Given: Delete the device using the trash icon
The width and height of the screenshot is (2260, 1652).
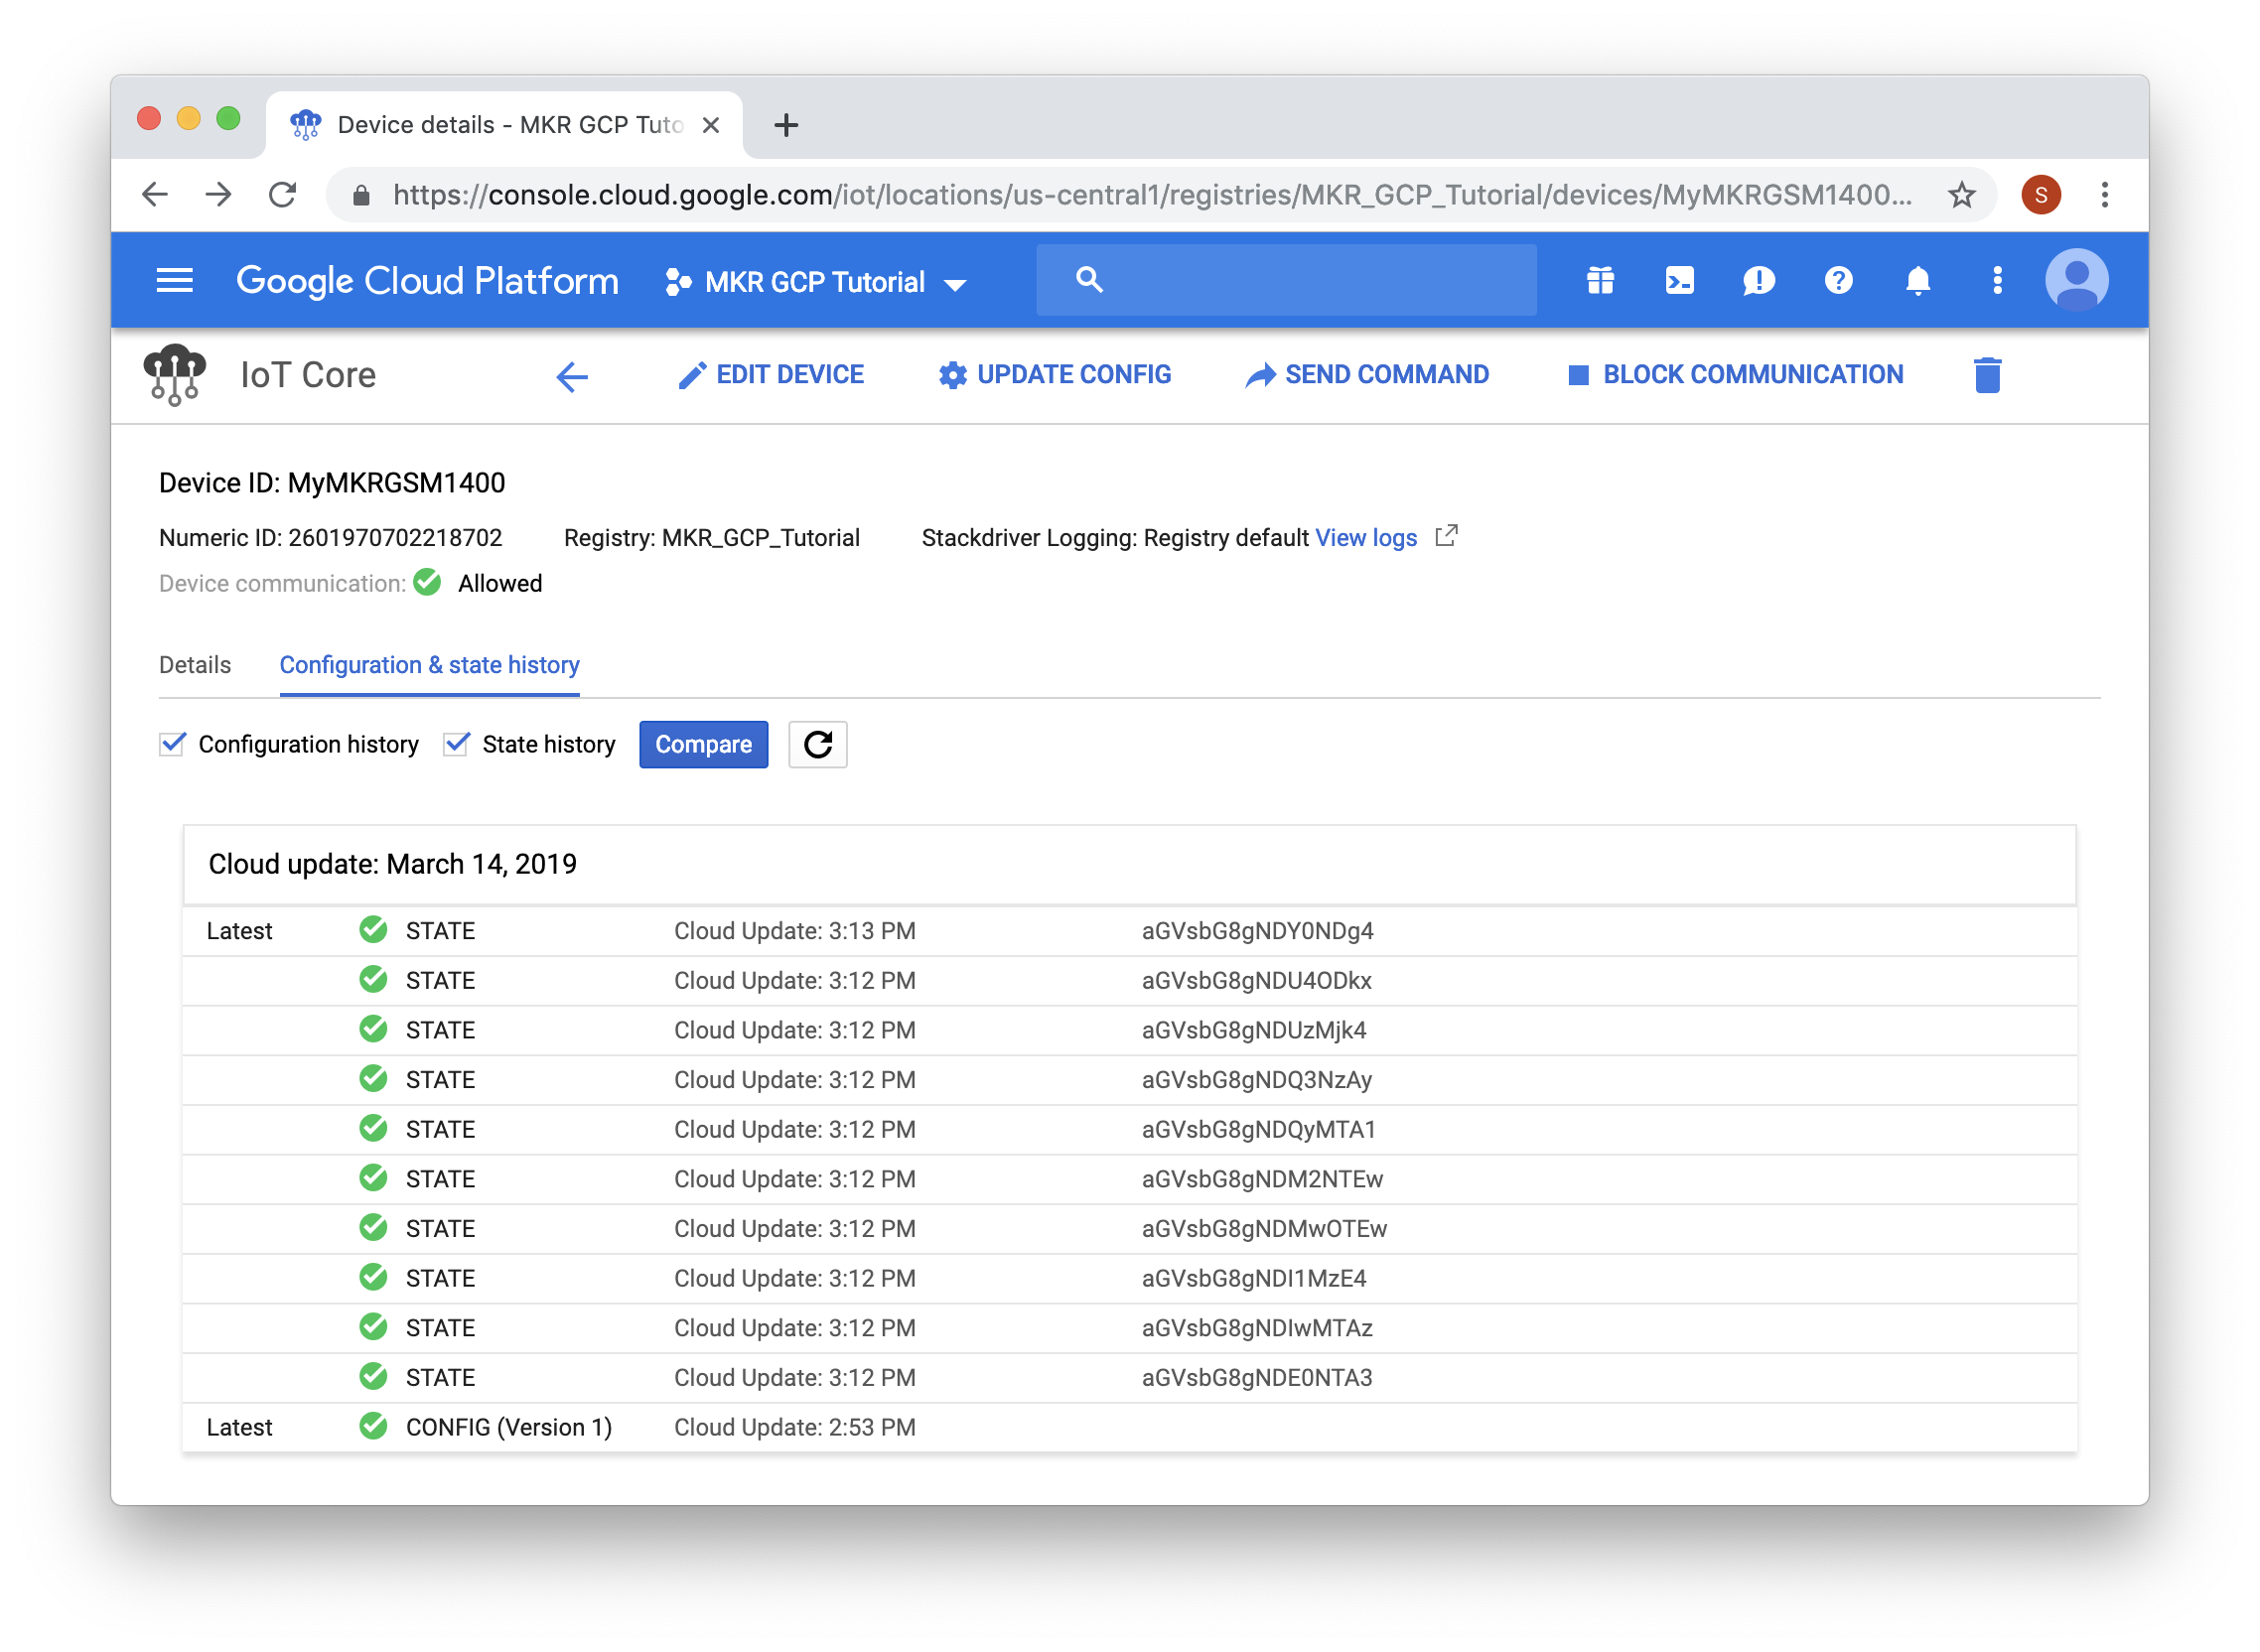Looking at the screenshot, I should (1987, 375).
